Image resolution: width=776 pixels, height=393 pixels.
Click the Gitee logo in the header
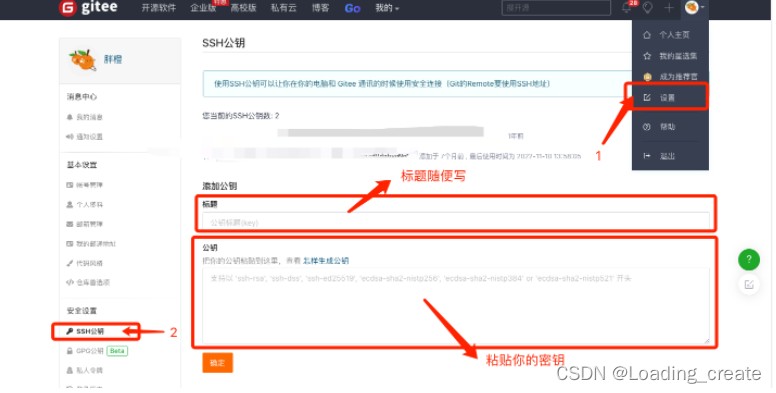click(88, 8)
